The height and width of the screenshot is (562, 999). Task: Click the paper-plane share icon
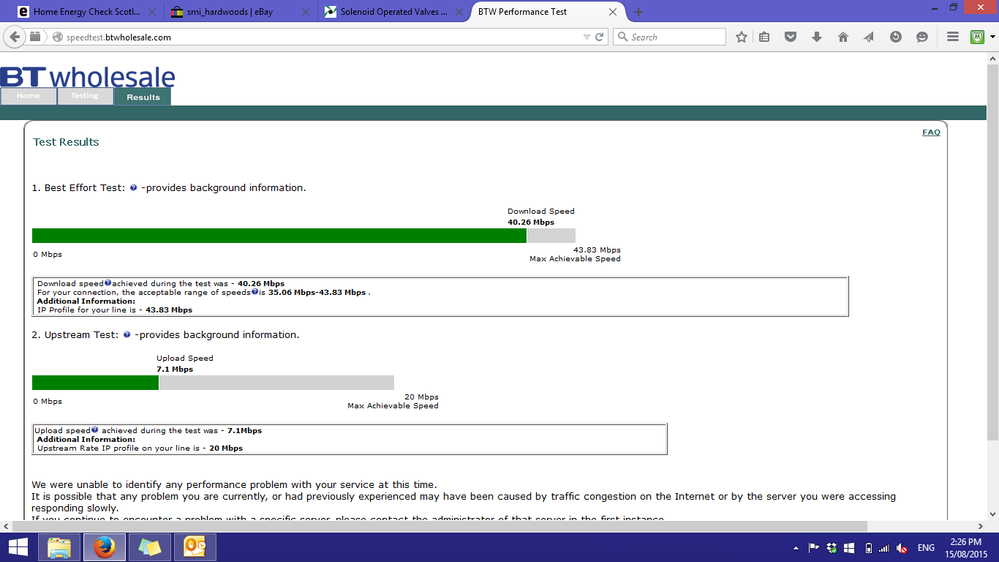click(869, 37)
